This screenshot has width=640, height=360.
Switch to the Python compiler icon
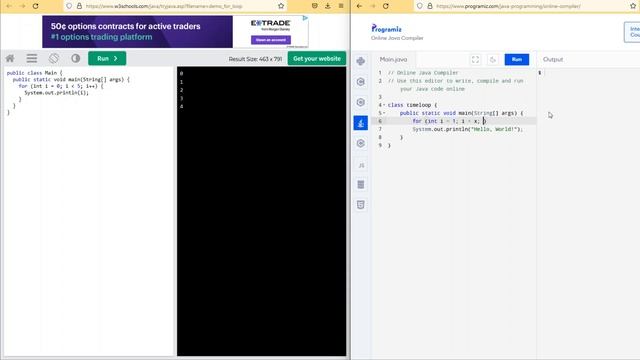(x=360, y=61)
